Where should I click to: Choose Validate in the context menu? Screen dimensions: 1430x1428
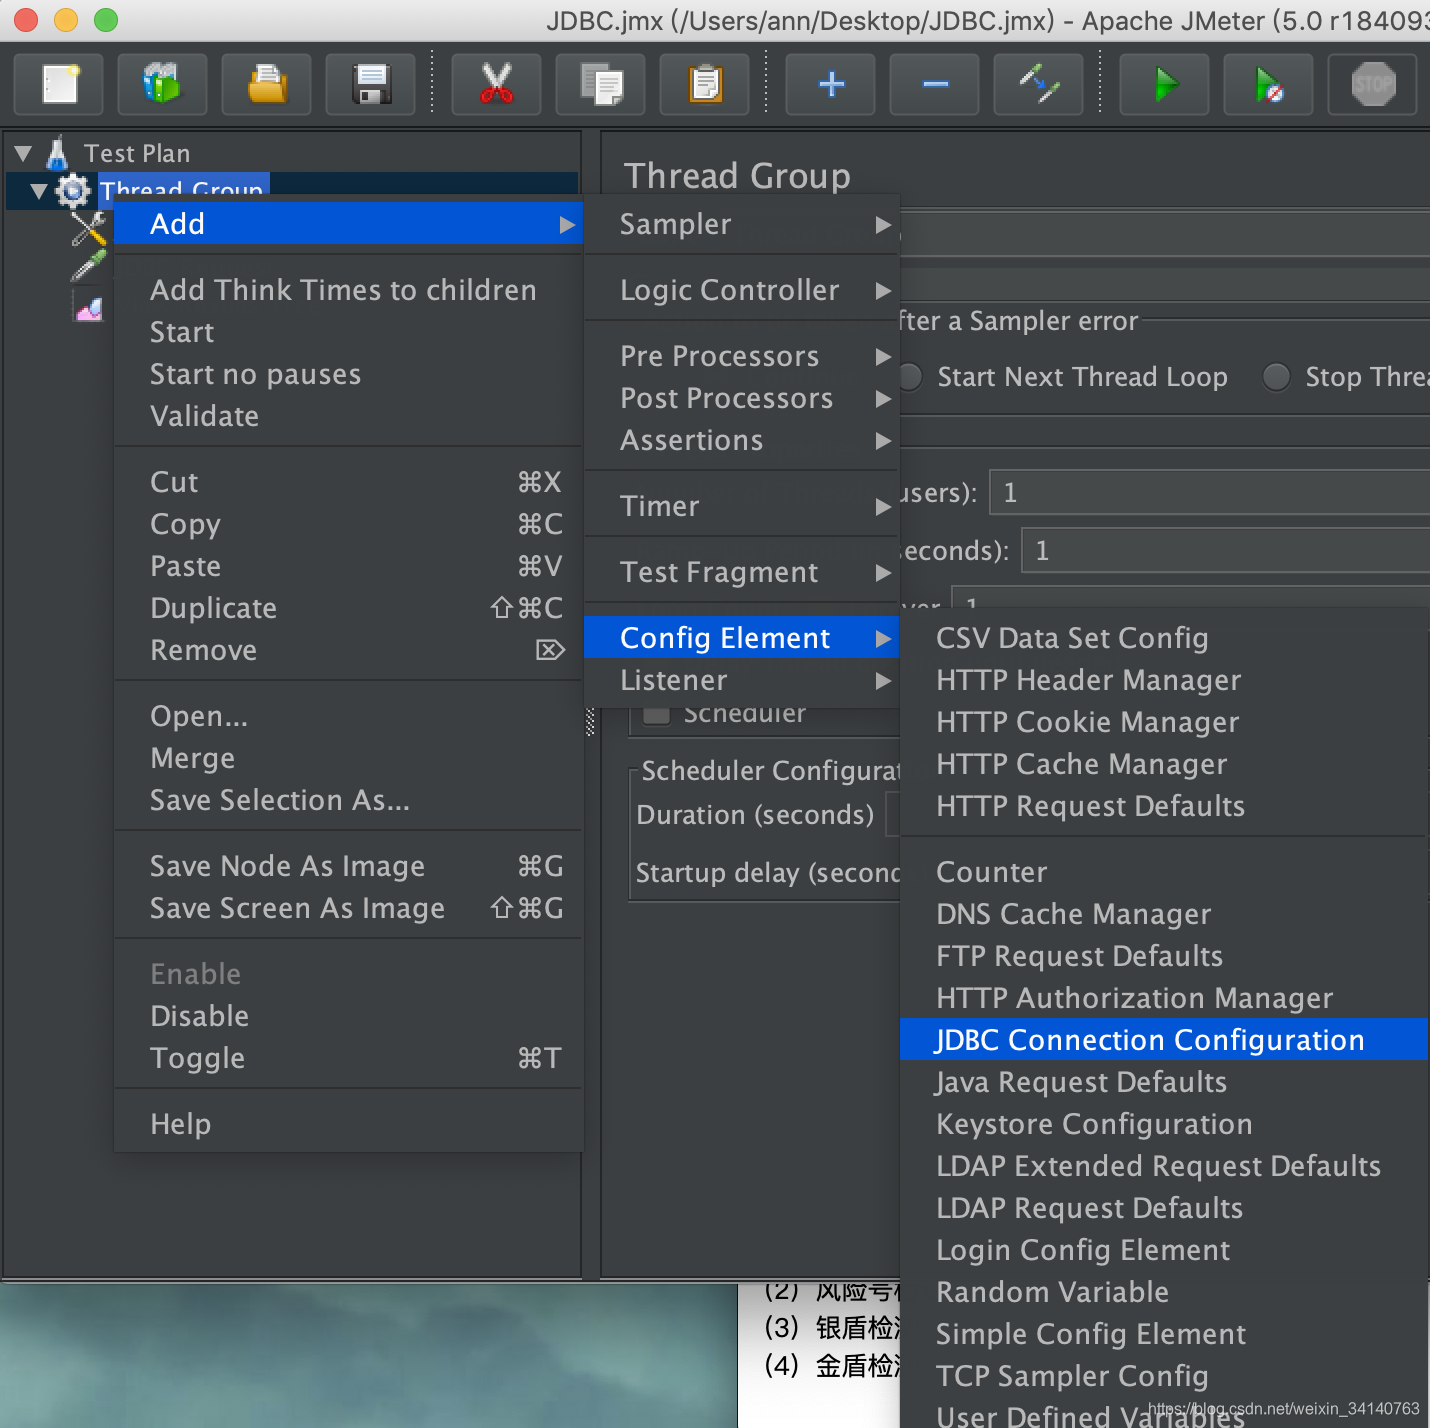pos(349,416)
